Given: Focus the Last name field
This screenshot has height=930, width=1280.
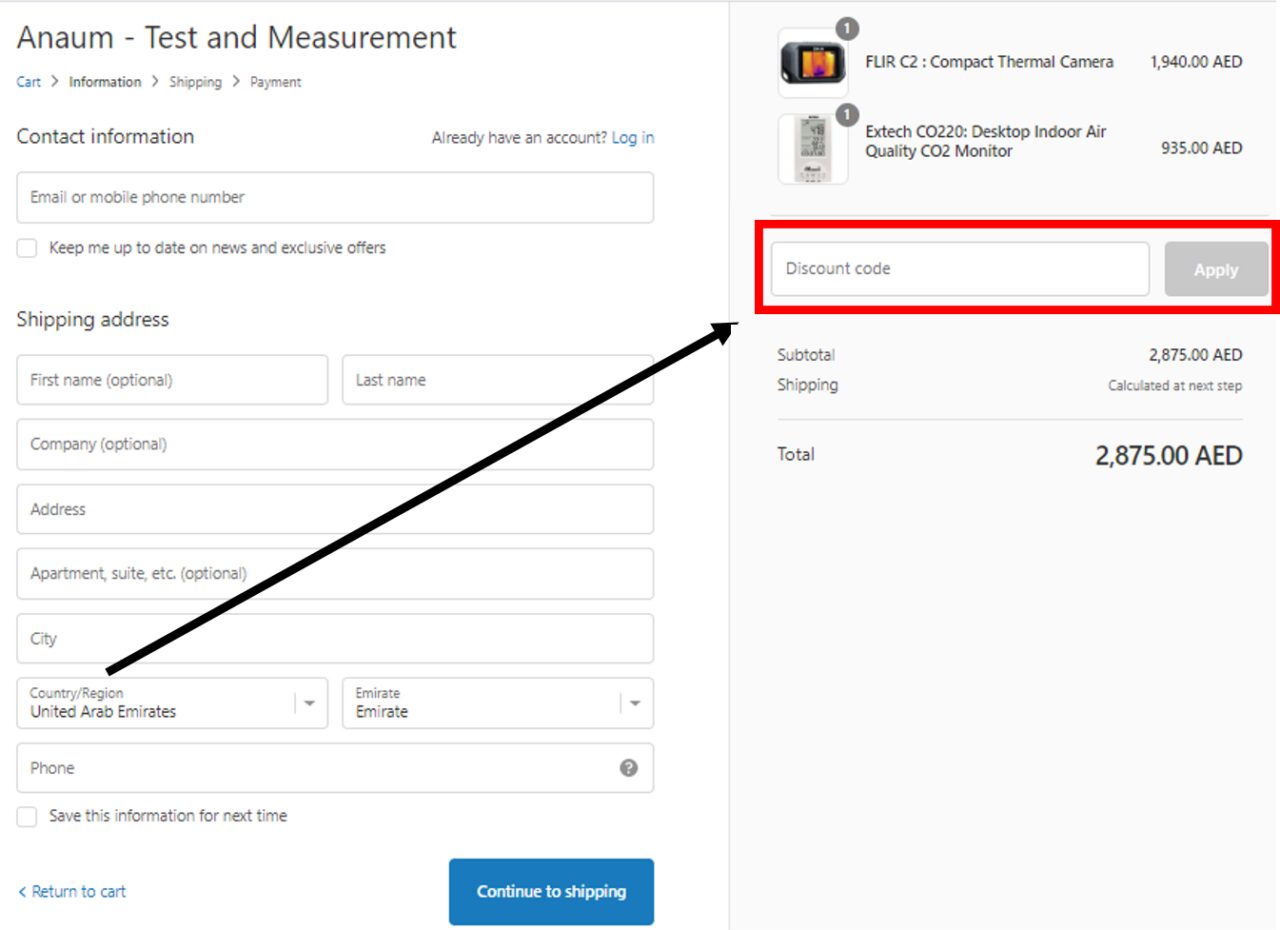Looking at the screenshot, I should pos(498,380).
